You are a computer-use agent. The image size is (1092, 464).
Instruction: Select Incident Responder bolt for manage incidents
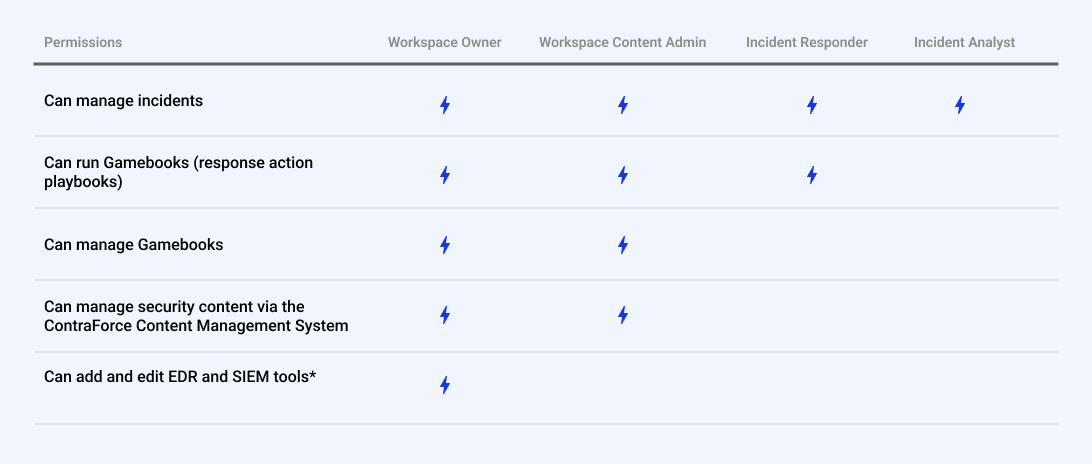pos(811,105)
